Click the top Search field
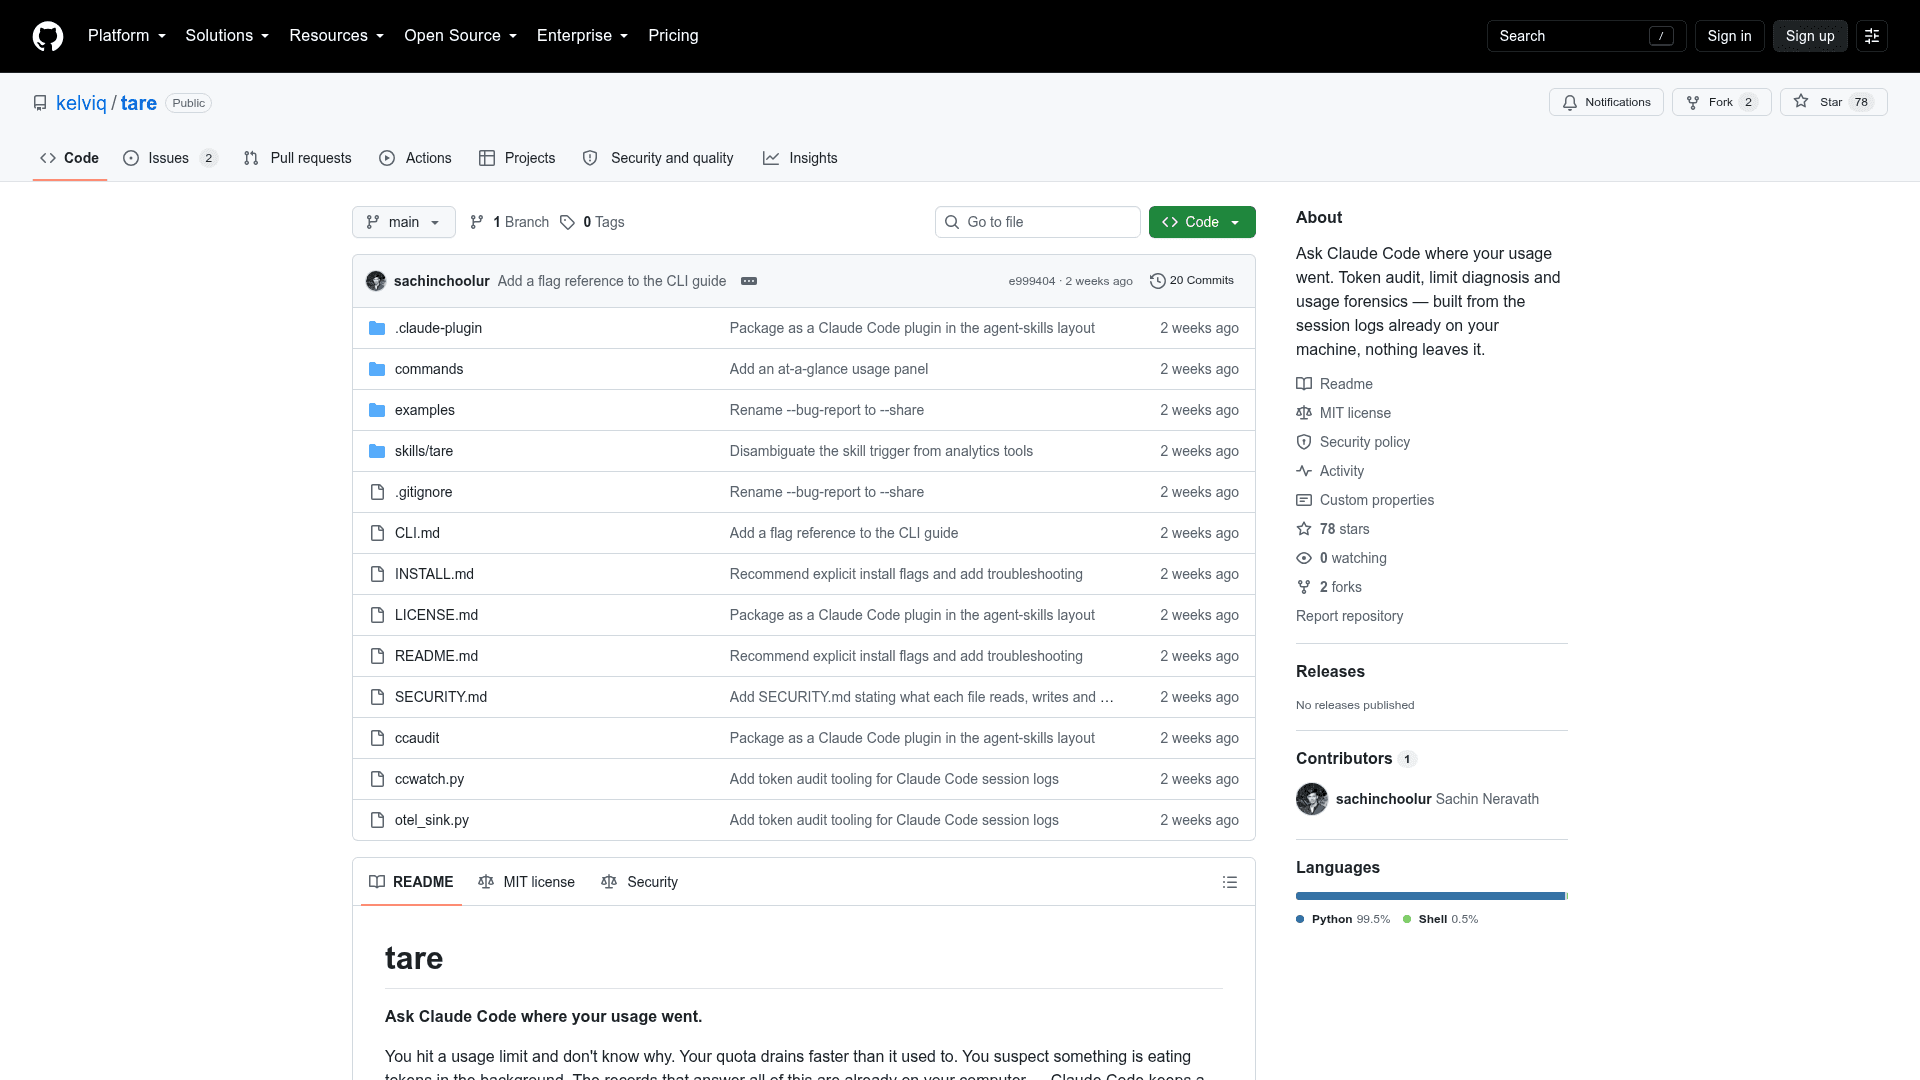The width and height of the screenshot is (1920, 1080). [1586, 36]
